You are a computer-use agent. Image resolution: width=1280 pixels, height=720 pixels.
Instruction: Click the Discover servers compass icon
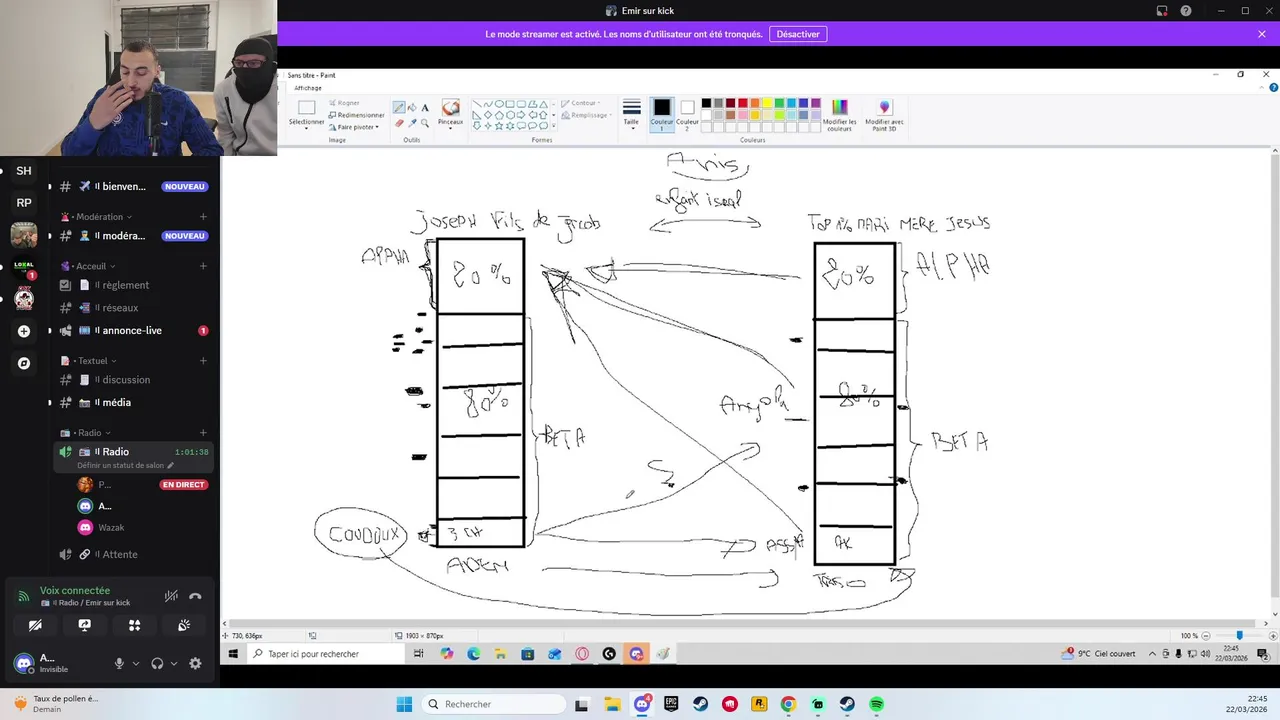pos(24,363)
